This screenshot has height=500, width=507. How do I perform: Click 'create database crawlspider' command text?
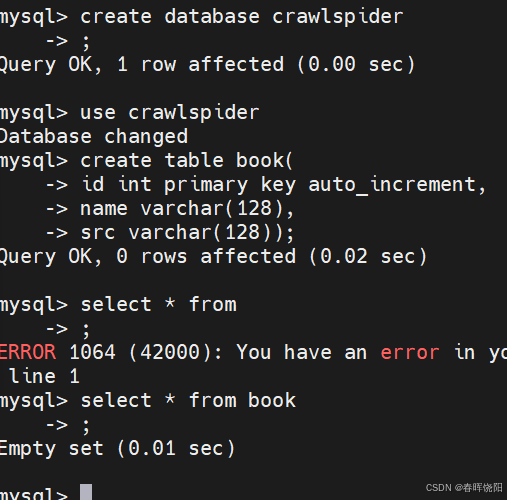pos(242,17)
